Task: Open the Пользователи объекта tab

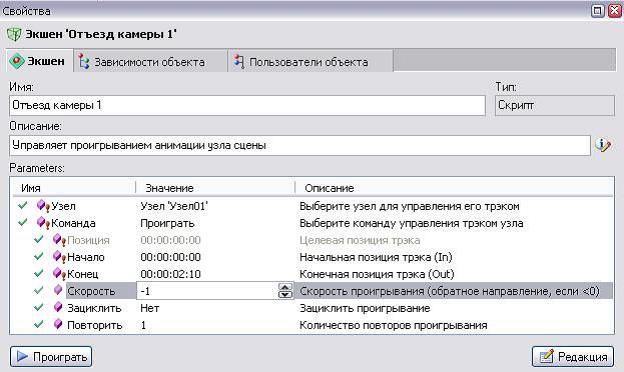Action: coord(310,62)
